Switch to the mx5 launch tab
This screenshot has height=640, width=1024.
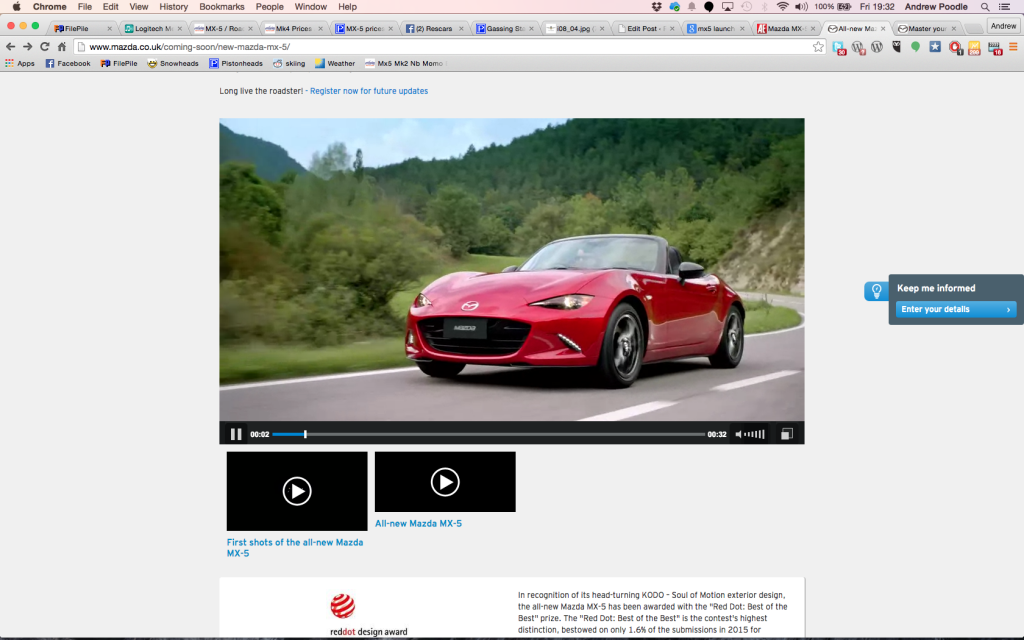715,28
